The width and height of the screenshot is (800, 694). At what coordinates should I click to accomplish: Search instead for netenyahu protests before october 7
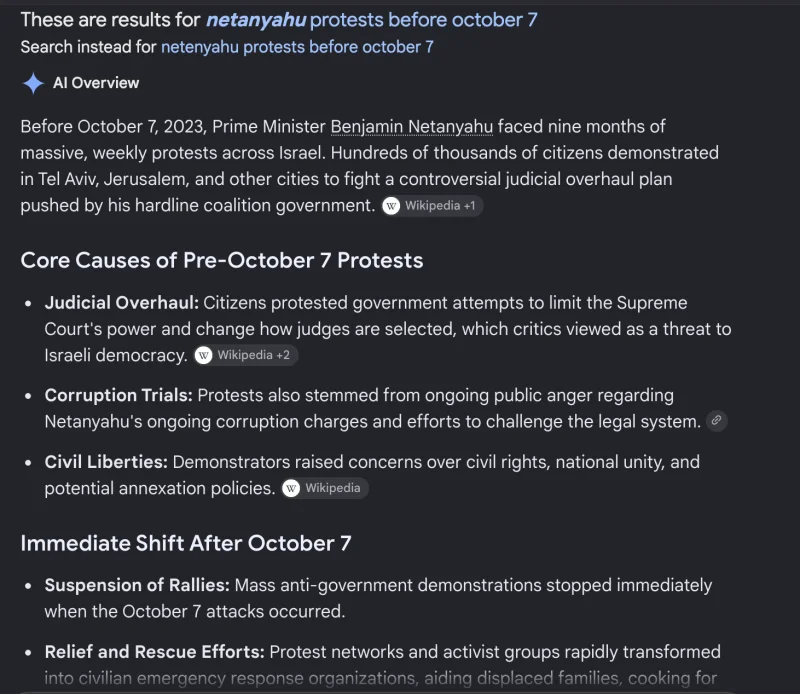pos(297,47)
